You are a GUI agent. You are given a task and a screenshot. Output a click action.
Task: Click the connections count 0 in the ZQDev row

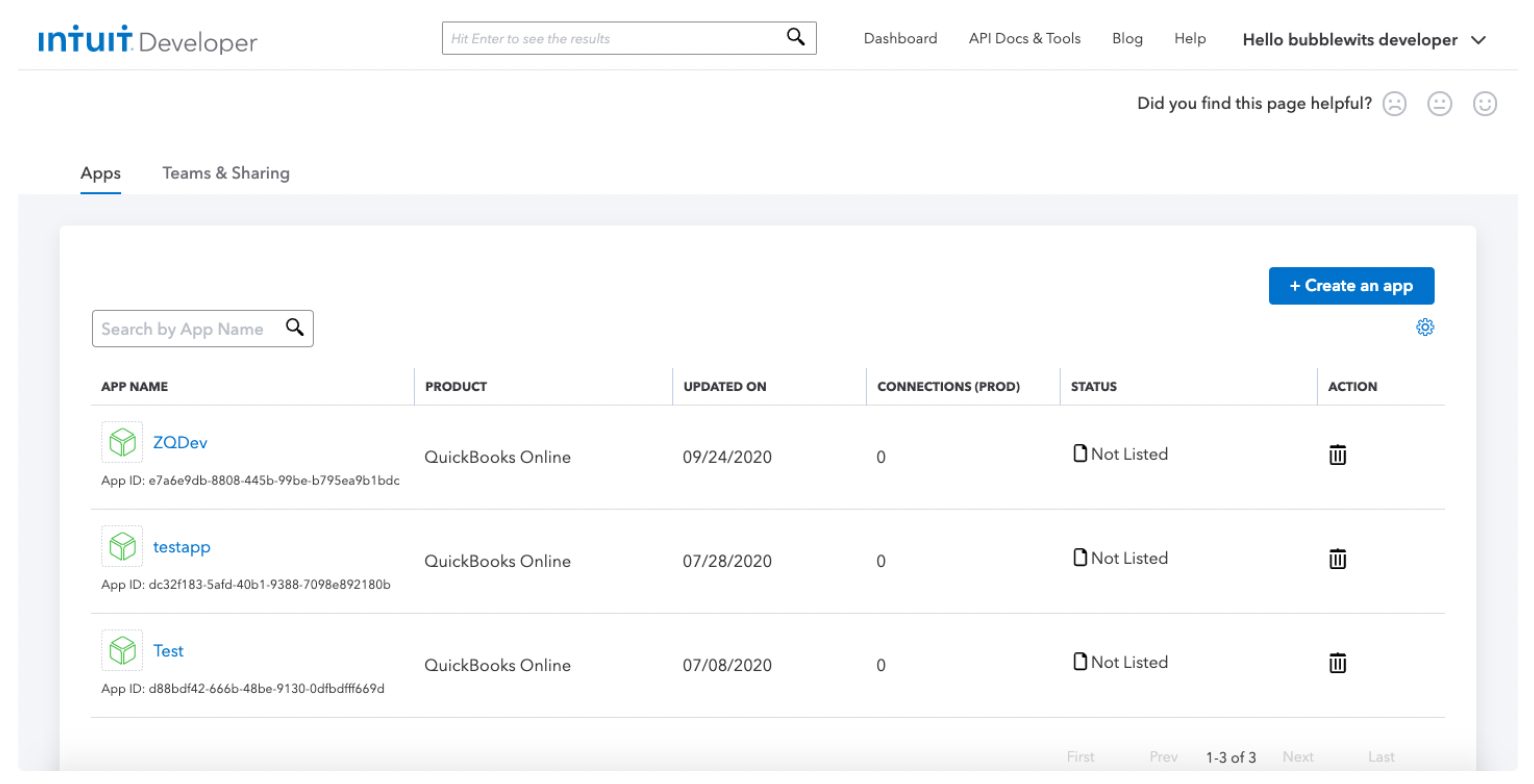click(881, 457)
